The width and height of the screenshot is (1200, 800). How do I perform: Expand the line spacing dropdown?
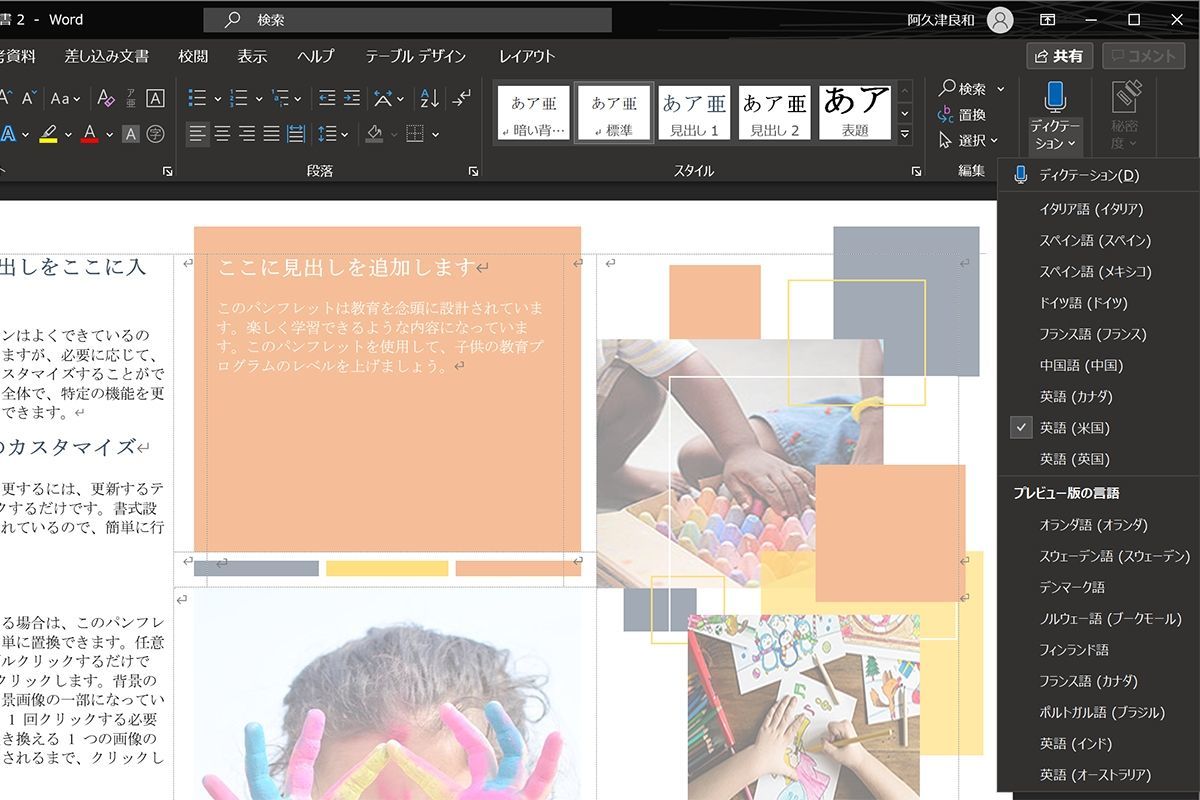[344, 134]
